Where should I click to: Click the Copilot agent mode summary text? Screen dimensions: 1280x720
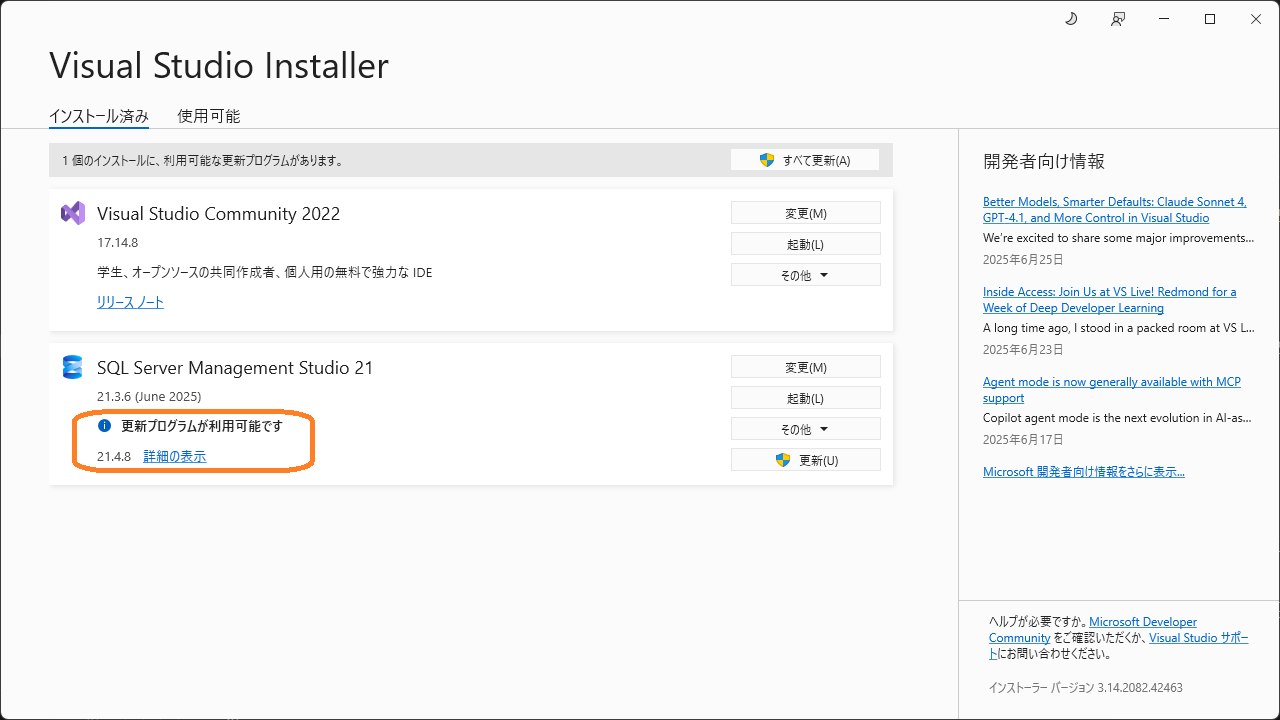click(1118, 418)
